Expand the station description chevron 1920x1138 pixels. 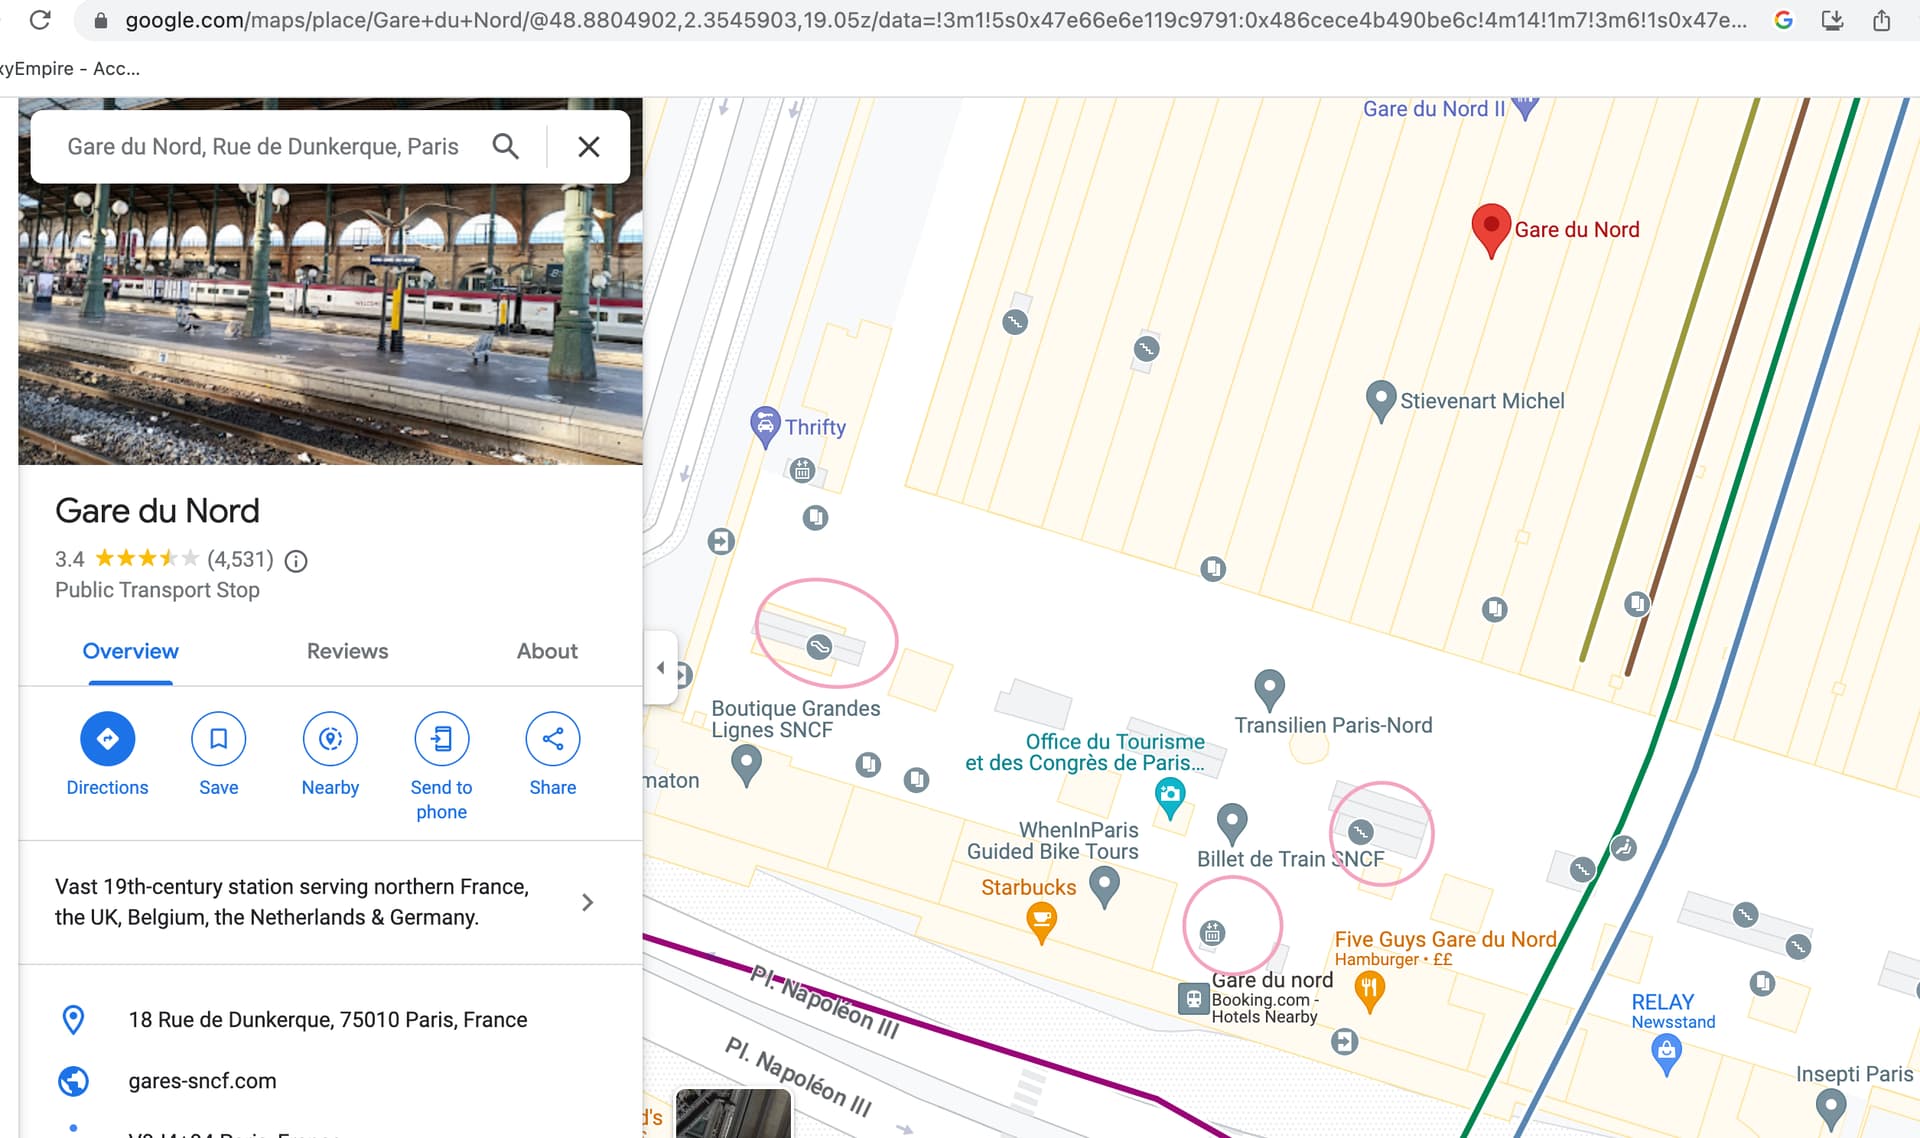[588, 902]
